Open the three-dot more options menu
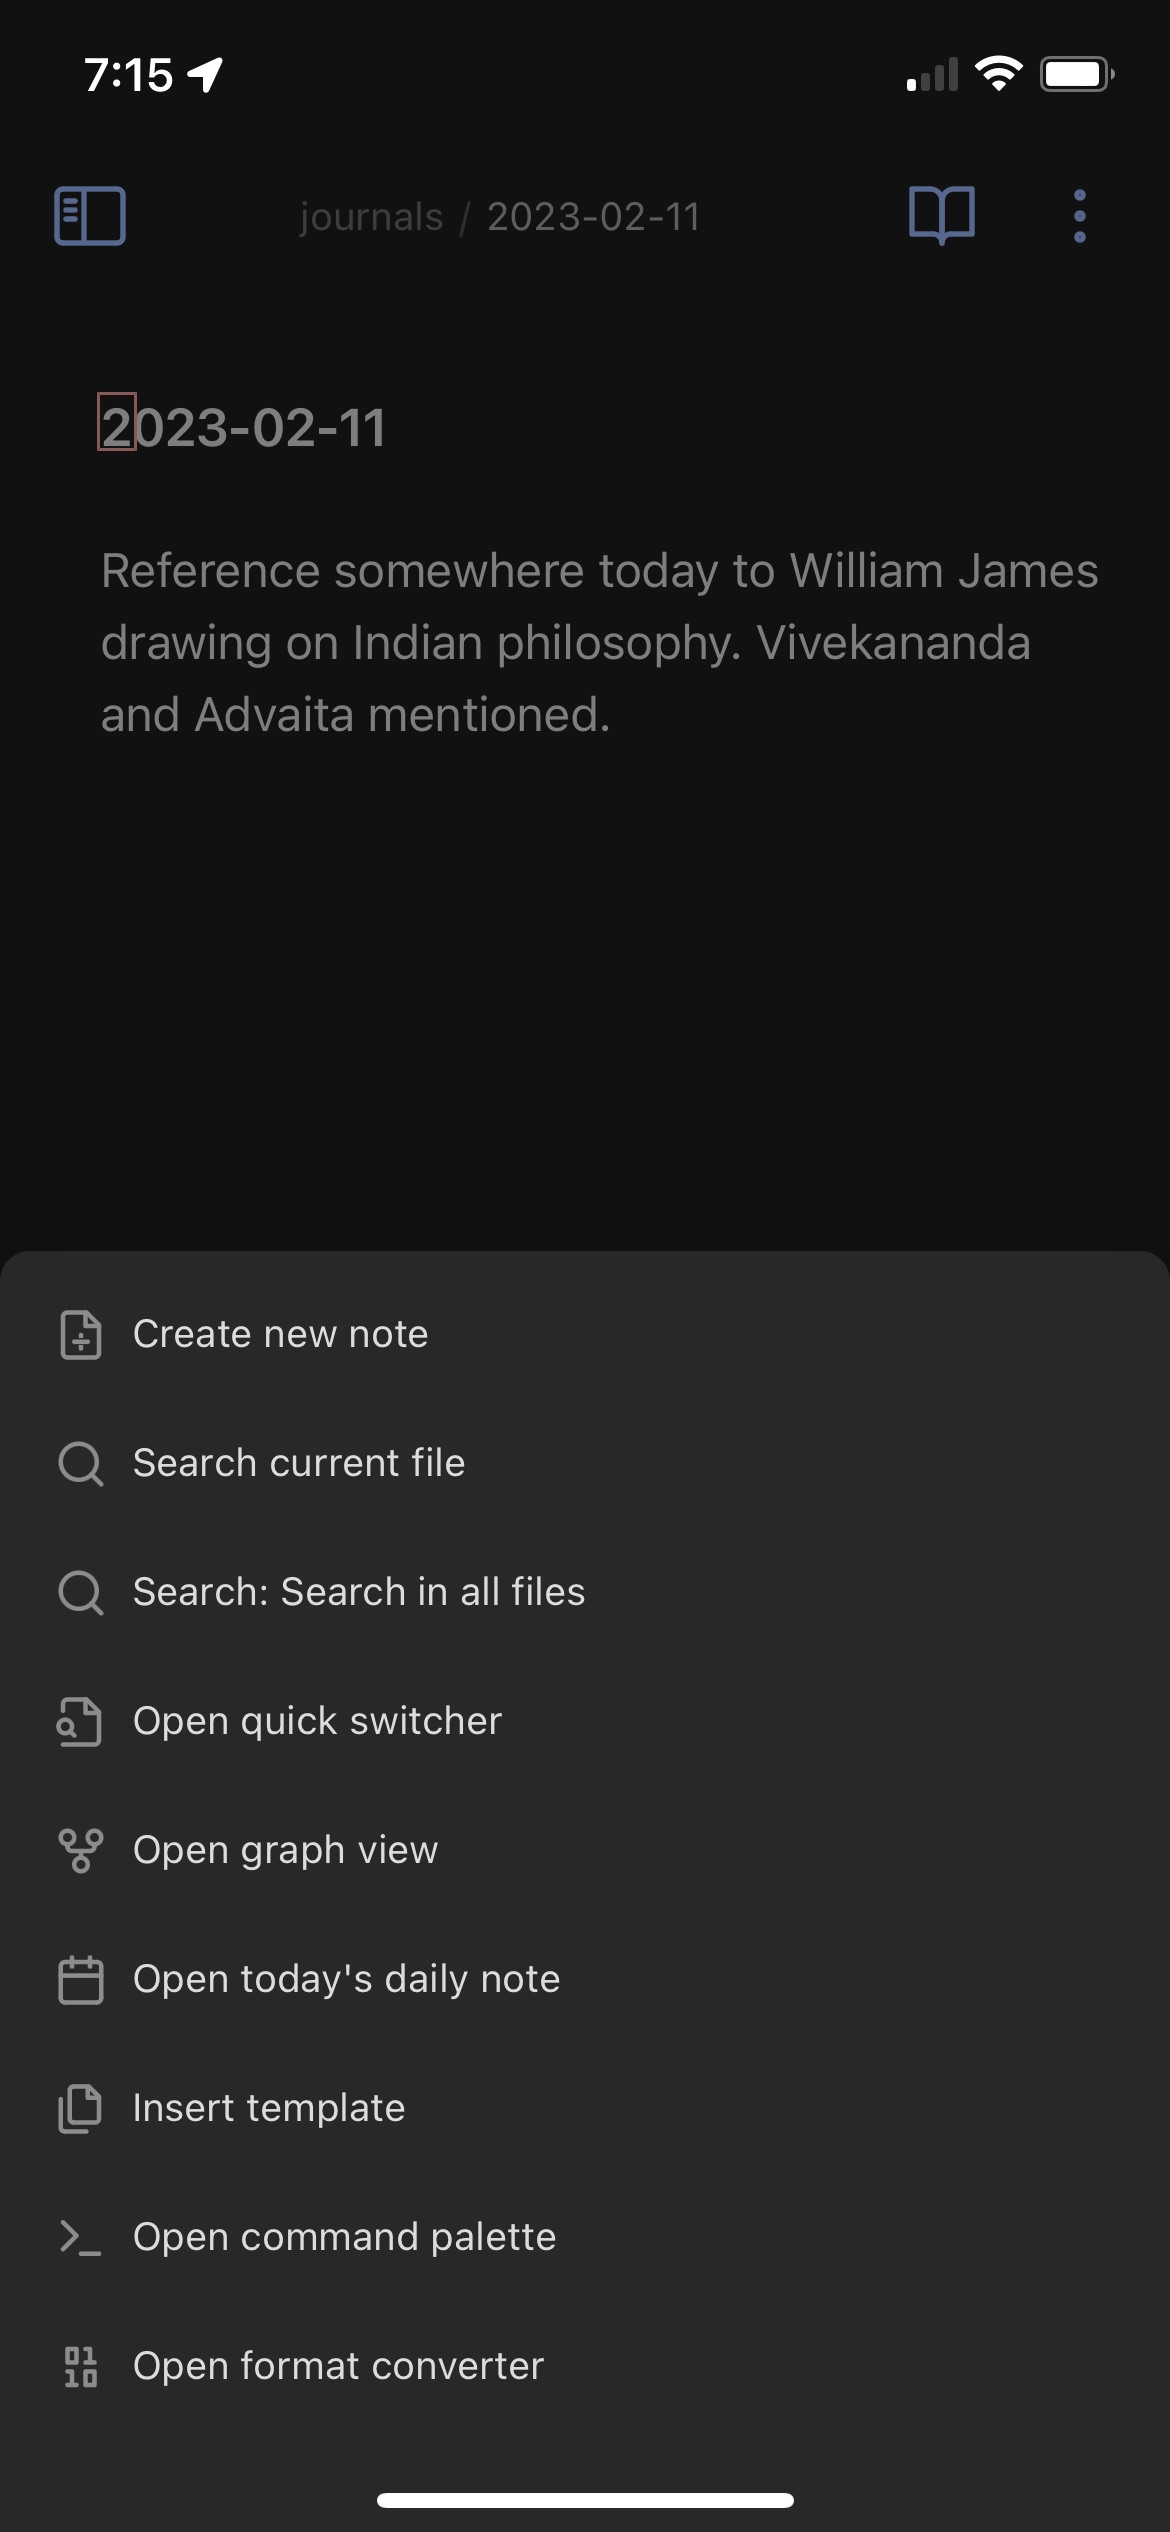Image resolution: width=1170 pixels, height=2532 pixels. coord(1079,216)
